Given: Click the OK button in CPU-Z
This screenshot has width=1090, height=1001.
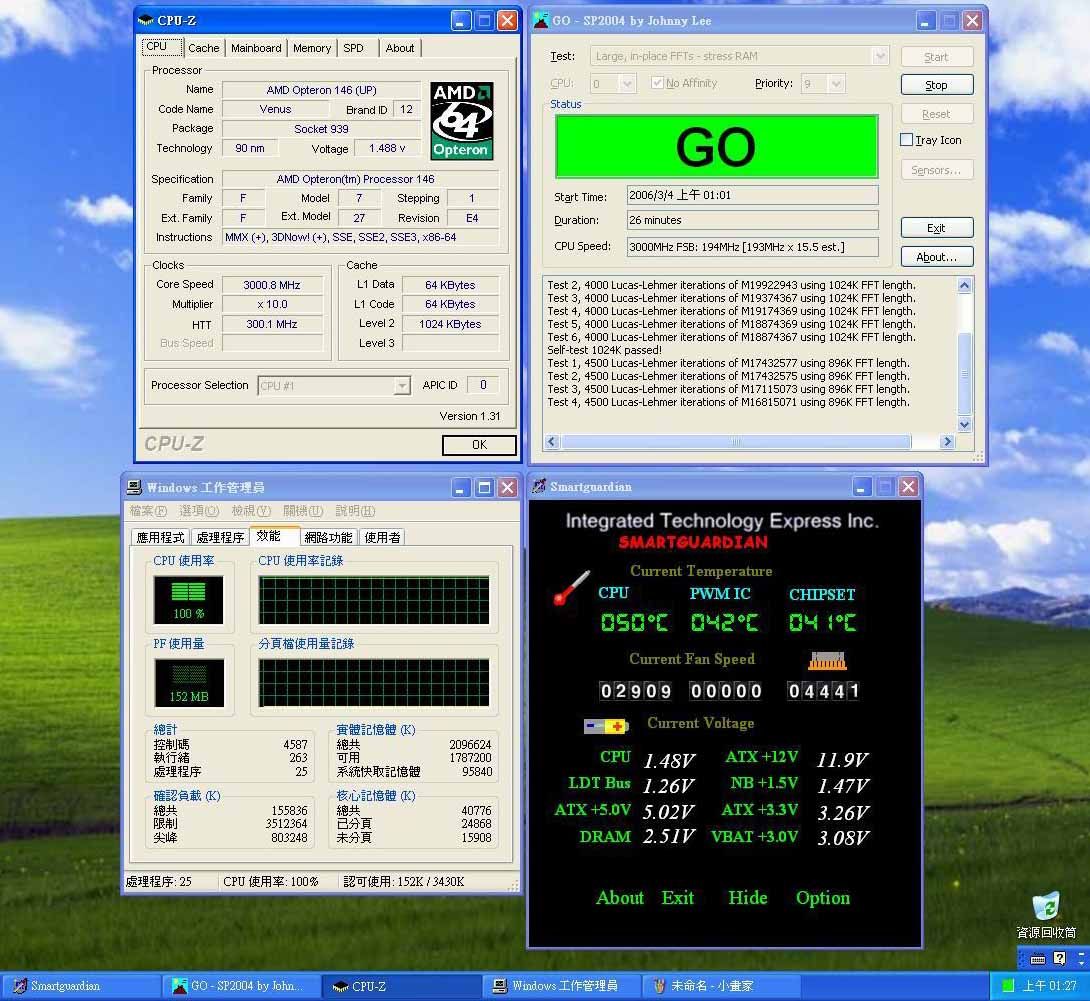Looking at the screenshot, I should pos(479,445).
